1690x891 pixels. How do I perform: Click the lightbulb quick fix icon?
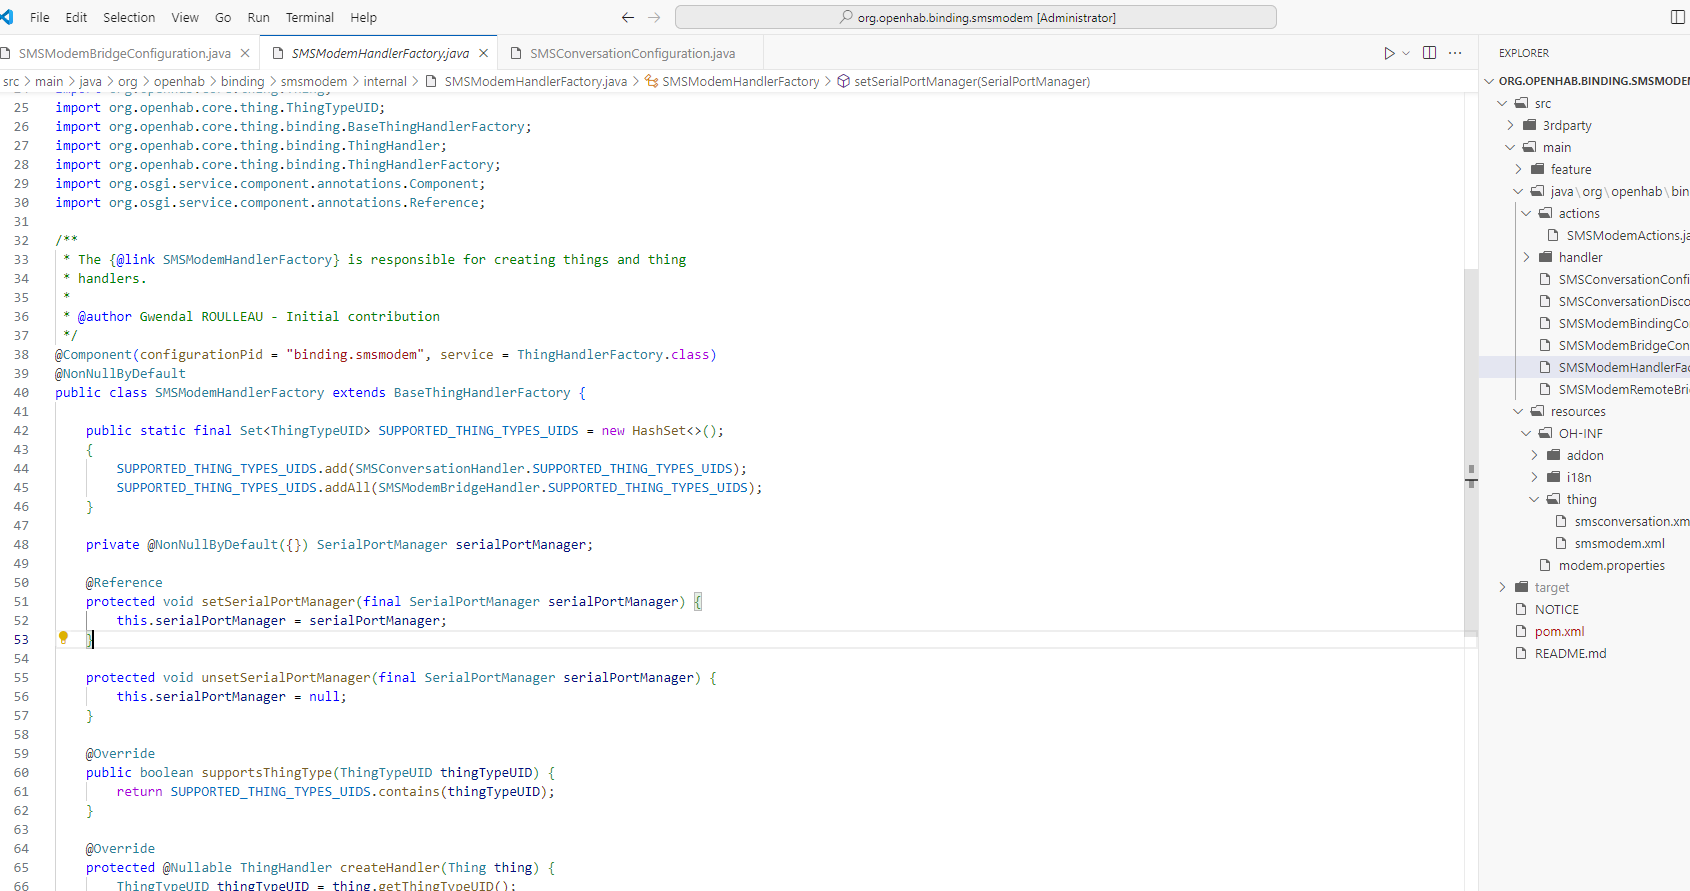tap(63, 637)
